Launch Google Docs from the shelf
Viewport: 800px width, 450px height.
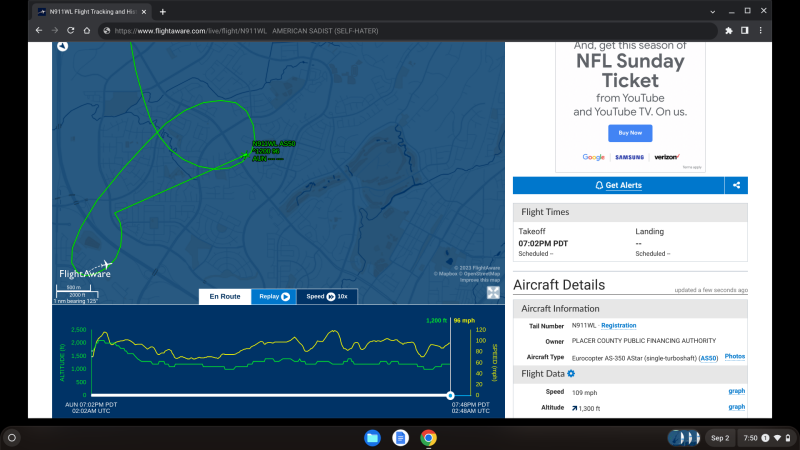click(400, 438)
